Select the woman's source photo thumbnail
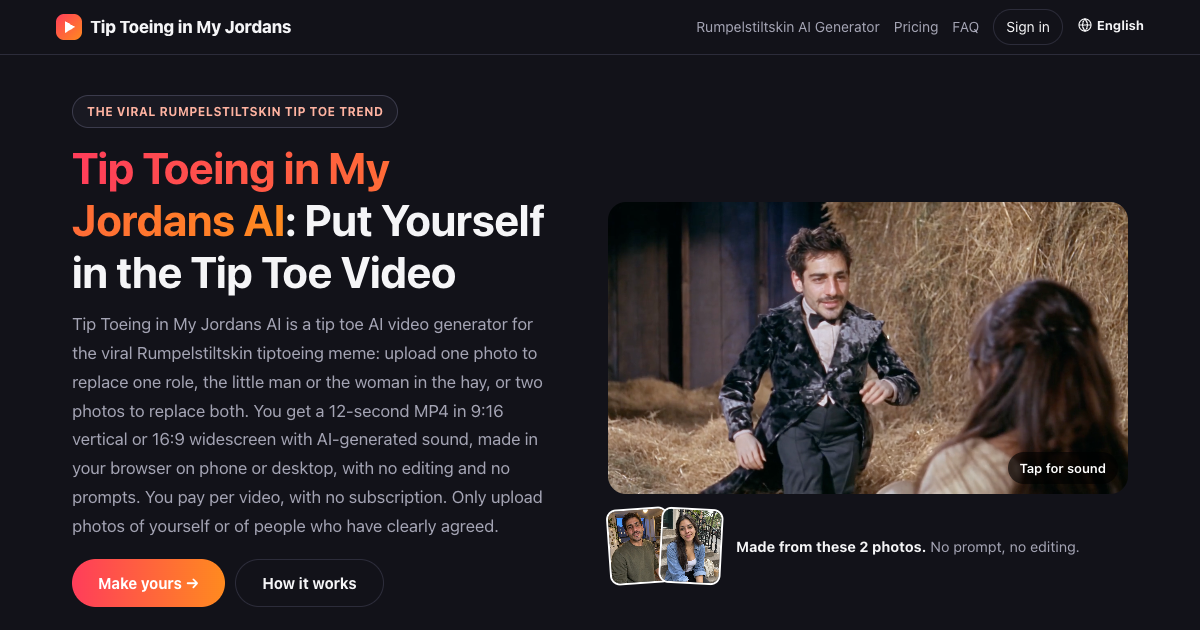 pos(692,546)
